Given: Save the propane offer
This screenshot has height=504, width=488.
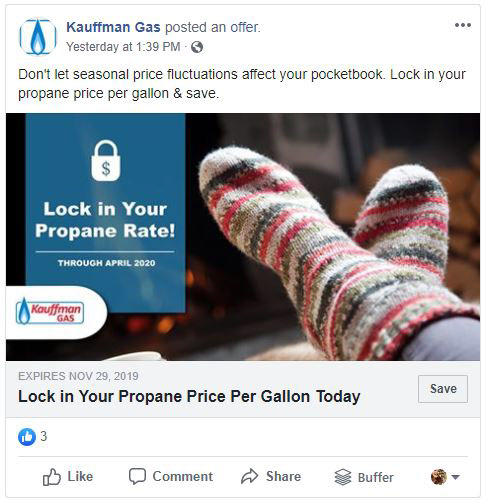Looking at the screenshot, I should (x=443, y=389).
